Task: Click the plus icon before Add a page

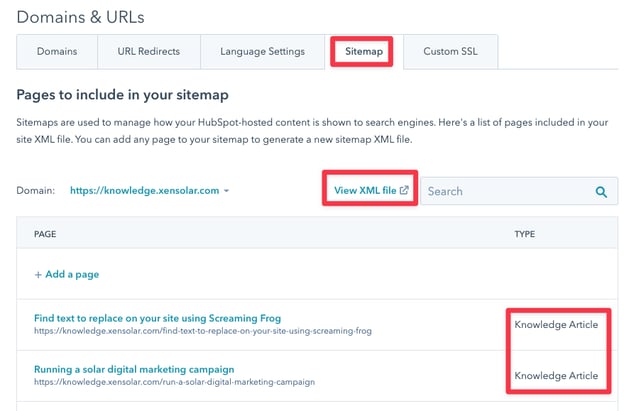Action: 38,274
